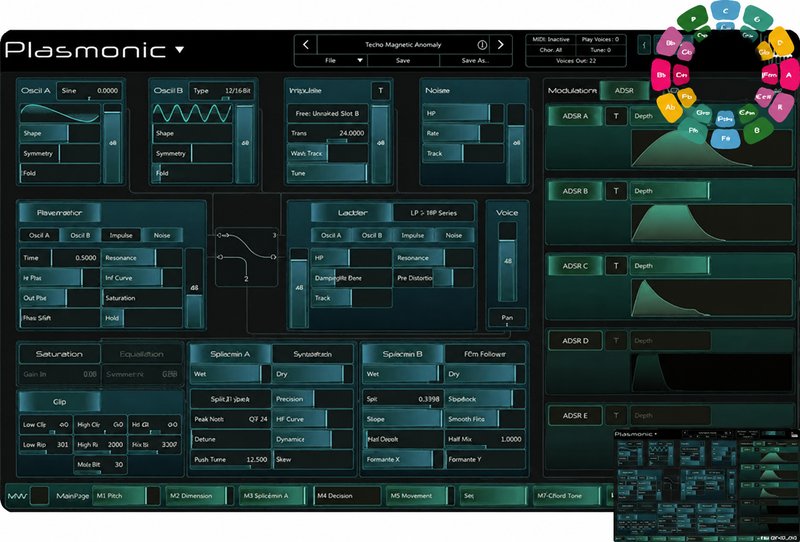Viewport: 800px width, 542px height.
Task: Click the Voice level fader
Action: click(x=507, y=261)
